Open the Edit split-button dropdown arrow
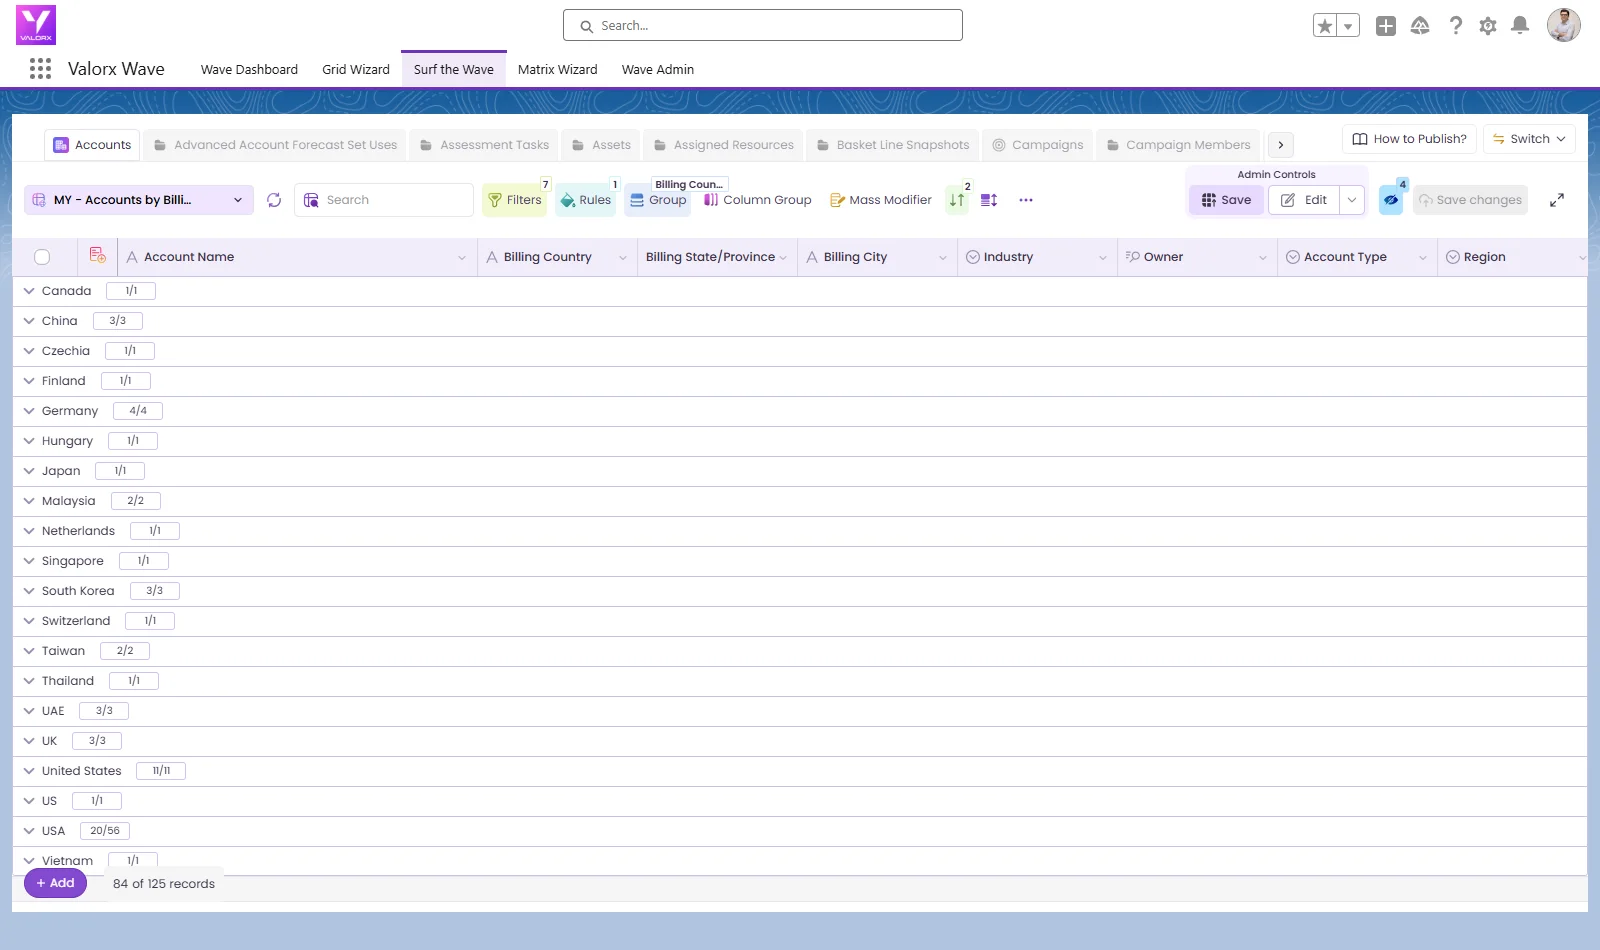The width and height of the screenshot is (1600, 950). [1352, 200]
